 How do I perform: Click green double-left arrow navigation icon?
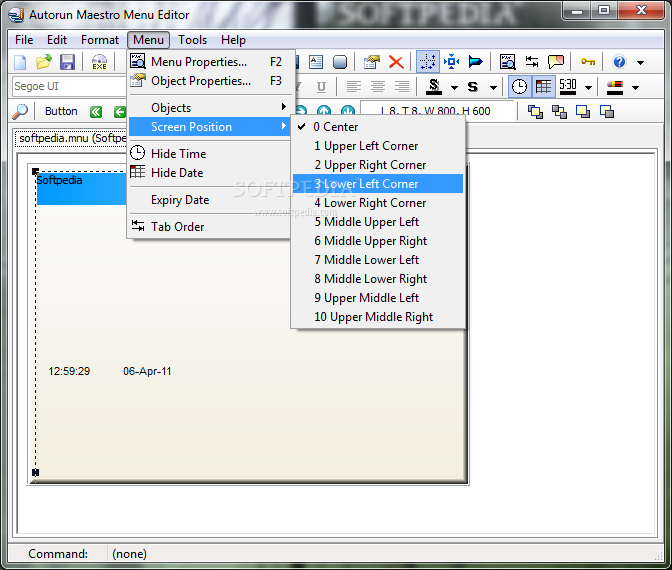[x=96, y=112]
